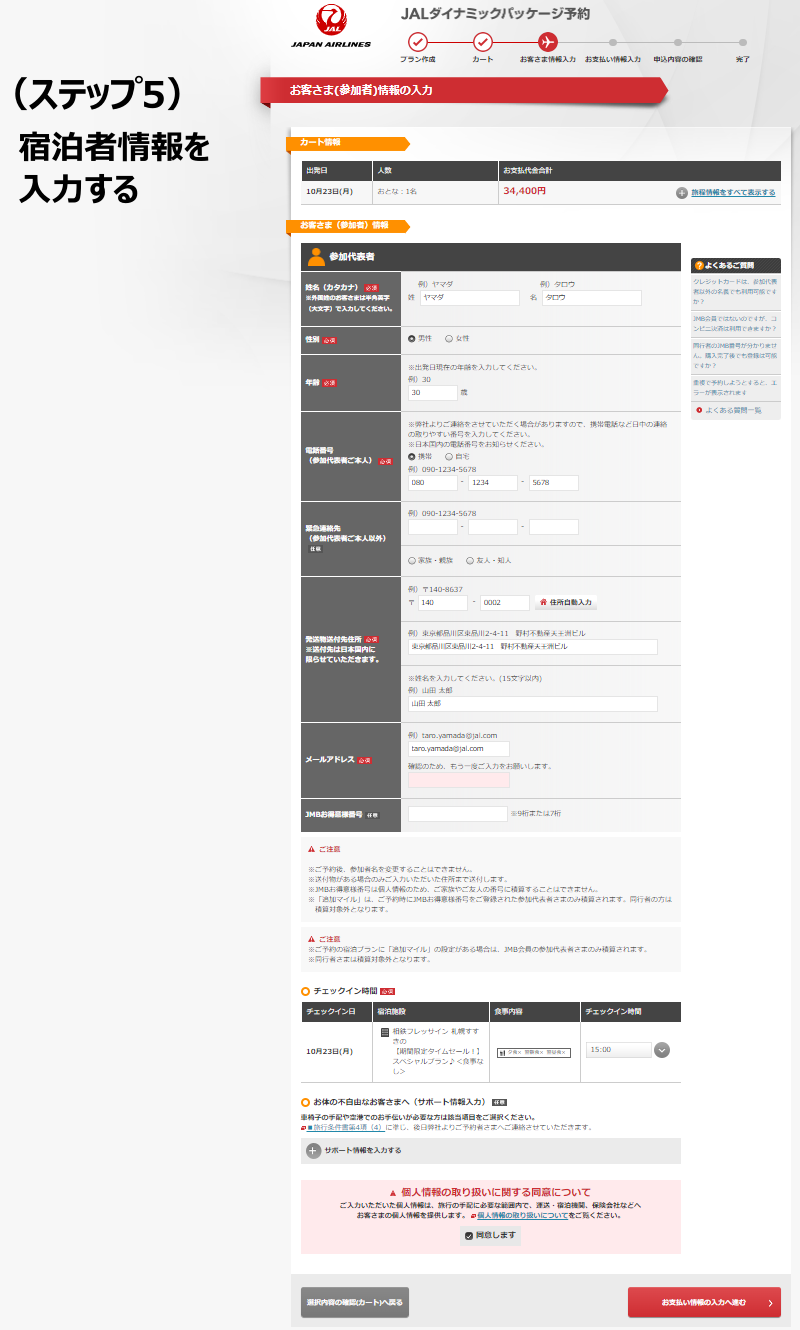800x1330 pixels.
Task: Click the 名 katakana field containing タロウ
Action: [x=591, y=298]
